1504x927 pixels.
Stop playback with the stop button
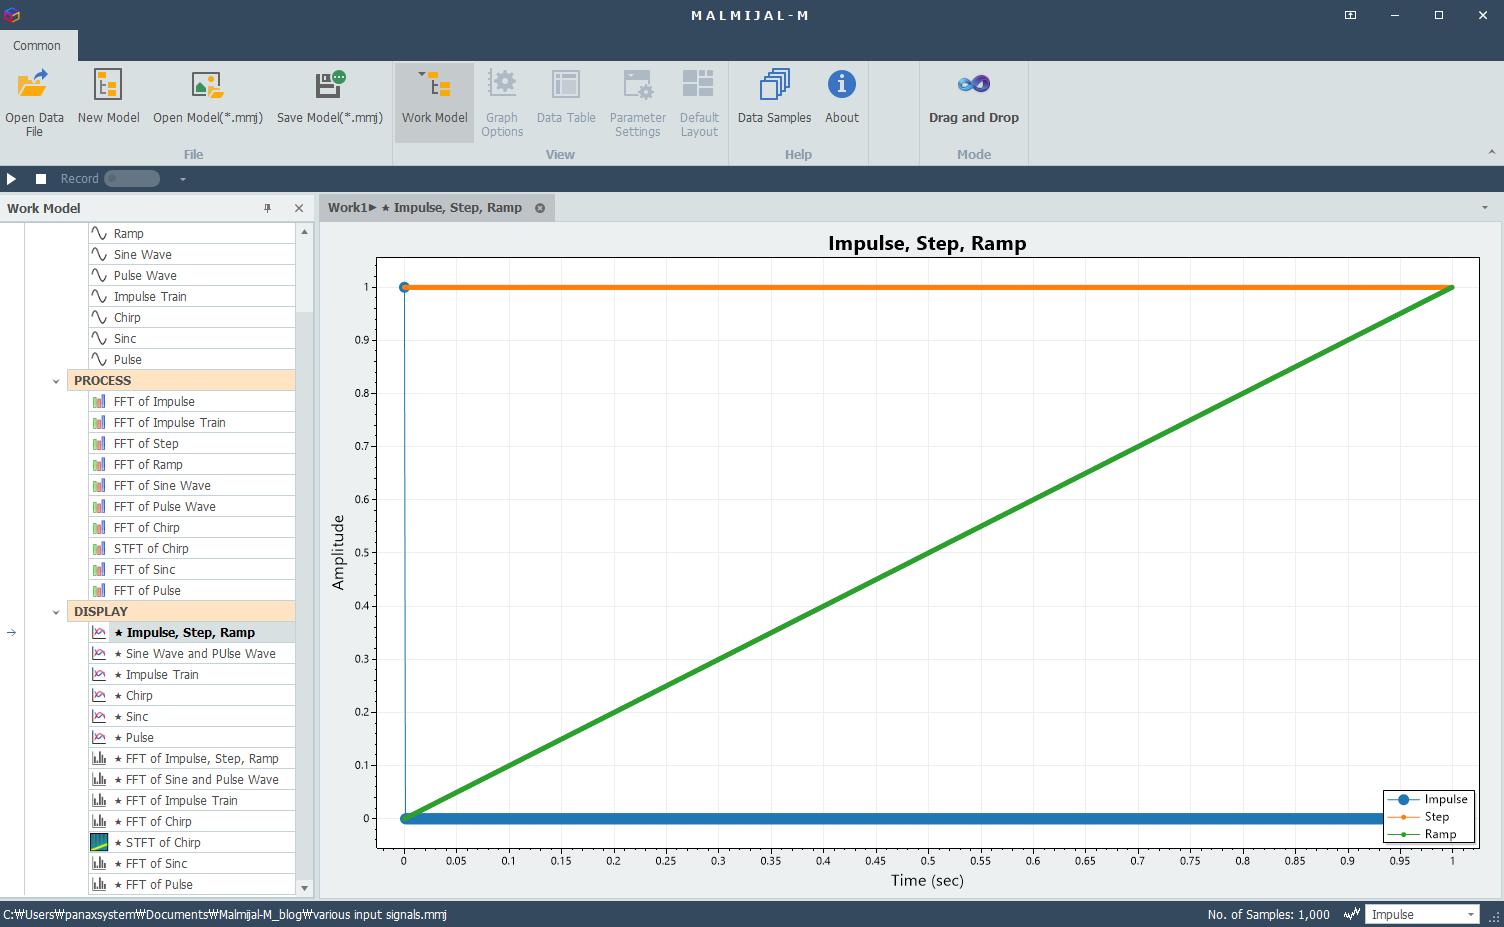click(x=41, y=179)
